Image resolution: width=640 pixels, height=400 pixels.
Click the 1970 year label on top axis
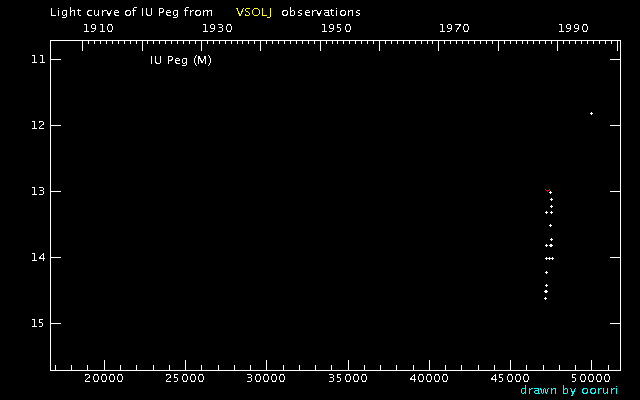point(454,28)
